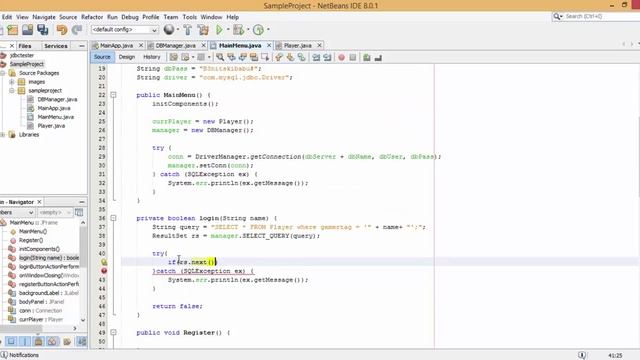Open the View menu
The image size is (640, 360).
pos(22,17)
